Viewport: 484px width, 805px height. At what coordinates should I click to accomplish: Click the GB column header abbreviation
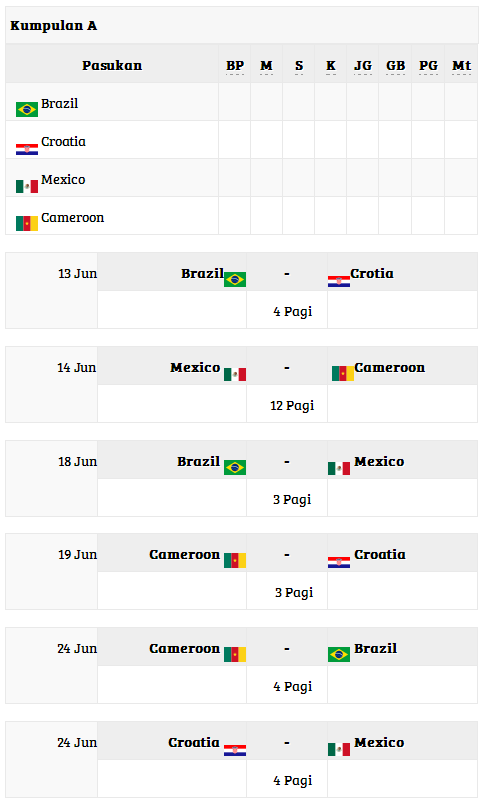click(395, 66)
